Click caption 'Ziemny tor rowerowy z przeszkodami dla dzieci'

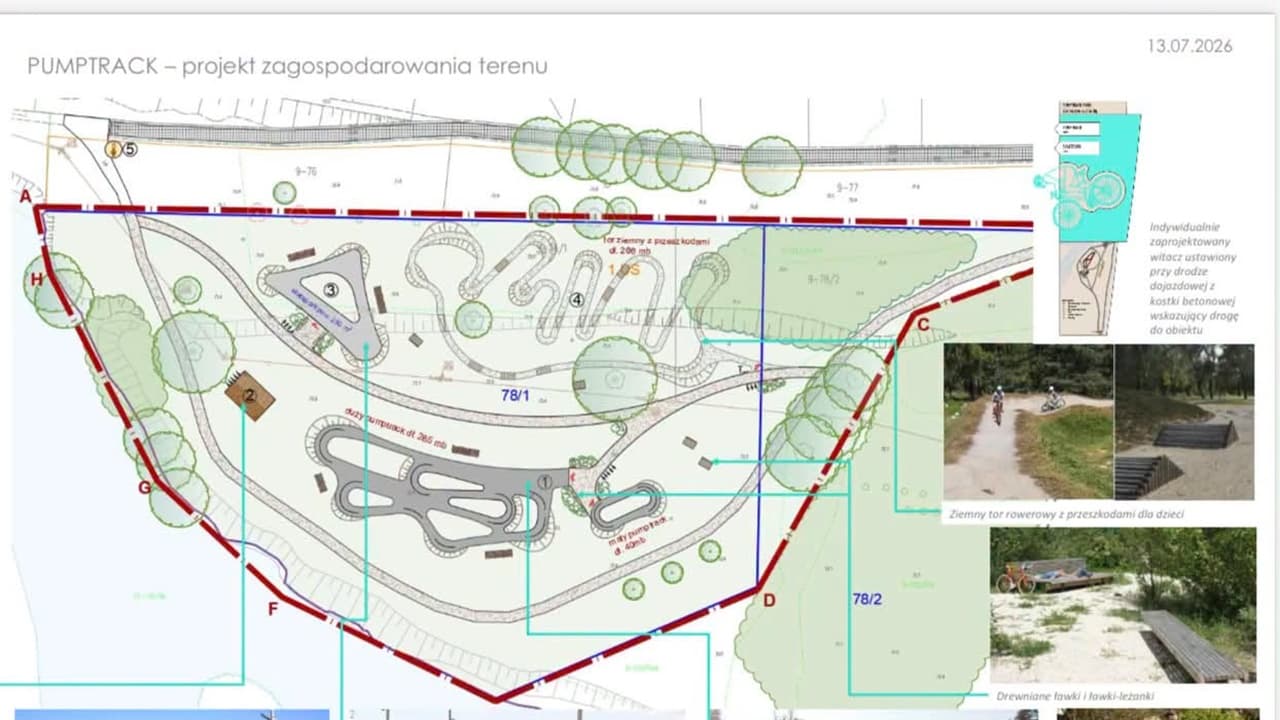pos(1067,514)
